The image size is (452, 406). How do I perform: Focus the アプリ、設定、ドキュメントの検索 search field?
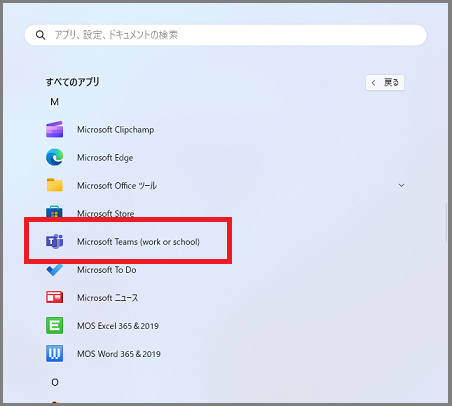(x=226, y=35)
